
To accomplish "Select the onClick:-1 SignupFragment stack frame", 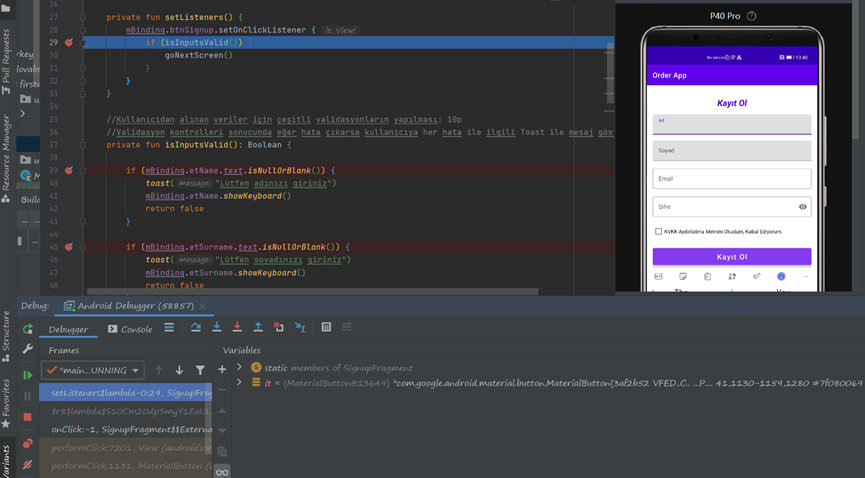I will (x=125, y=429).
